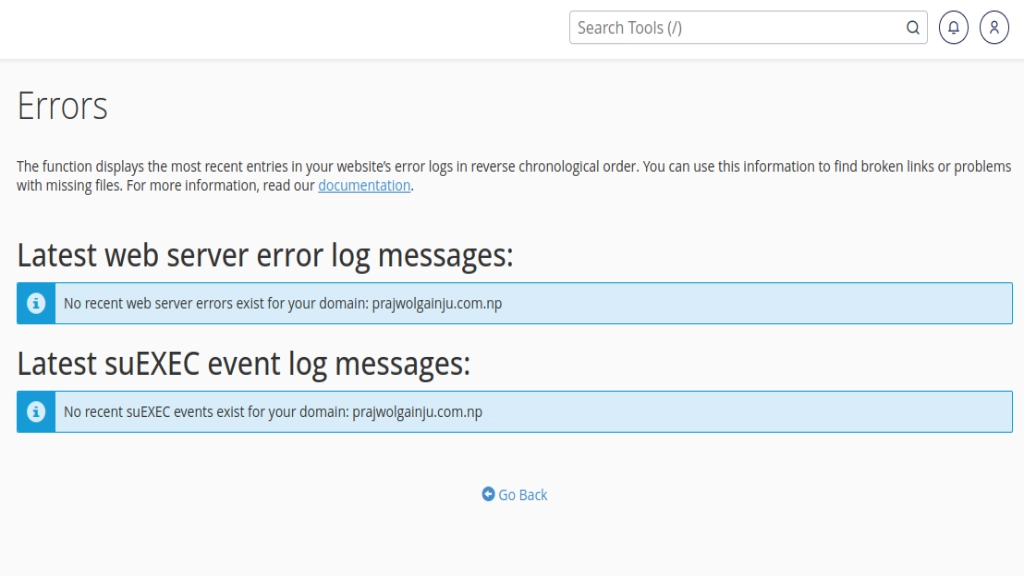
Task: Open the documentation link
Action: 364,185
